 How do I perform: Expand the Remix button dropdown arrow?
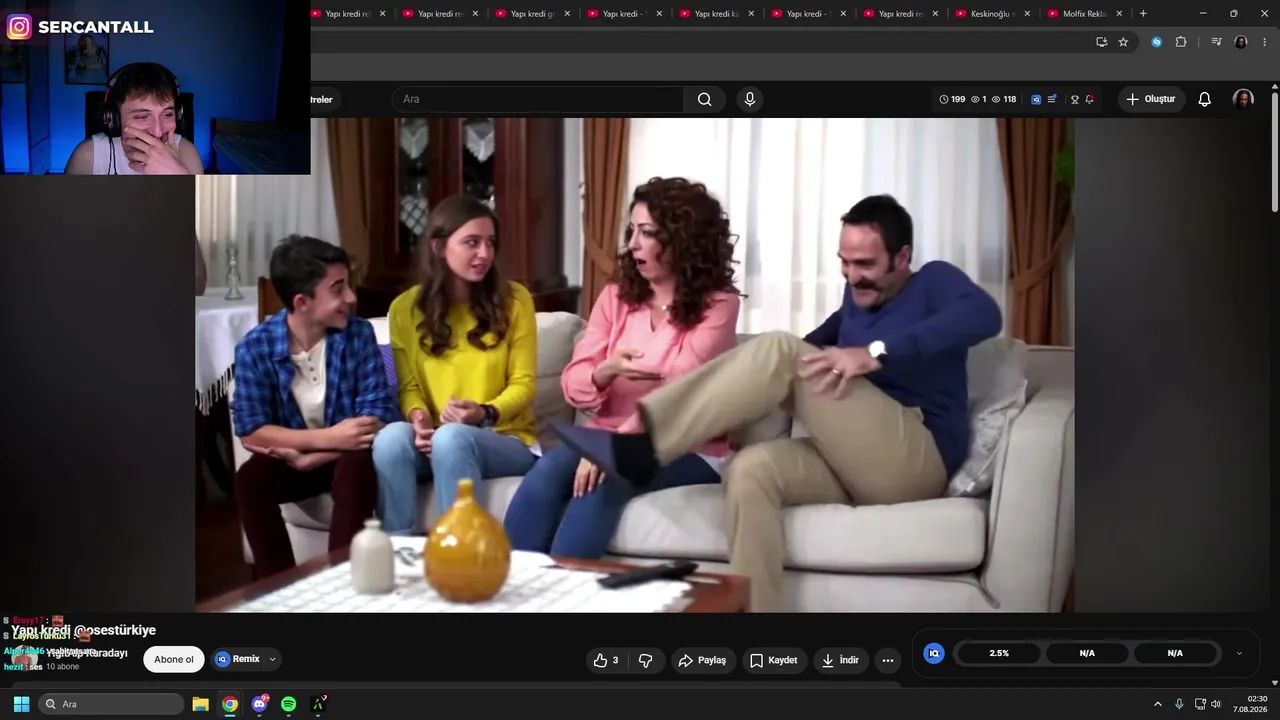[272, 659]
